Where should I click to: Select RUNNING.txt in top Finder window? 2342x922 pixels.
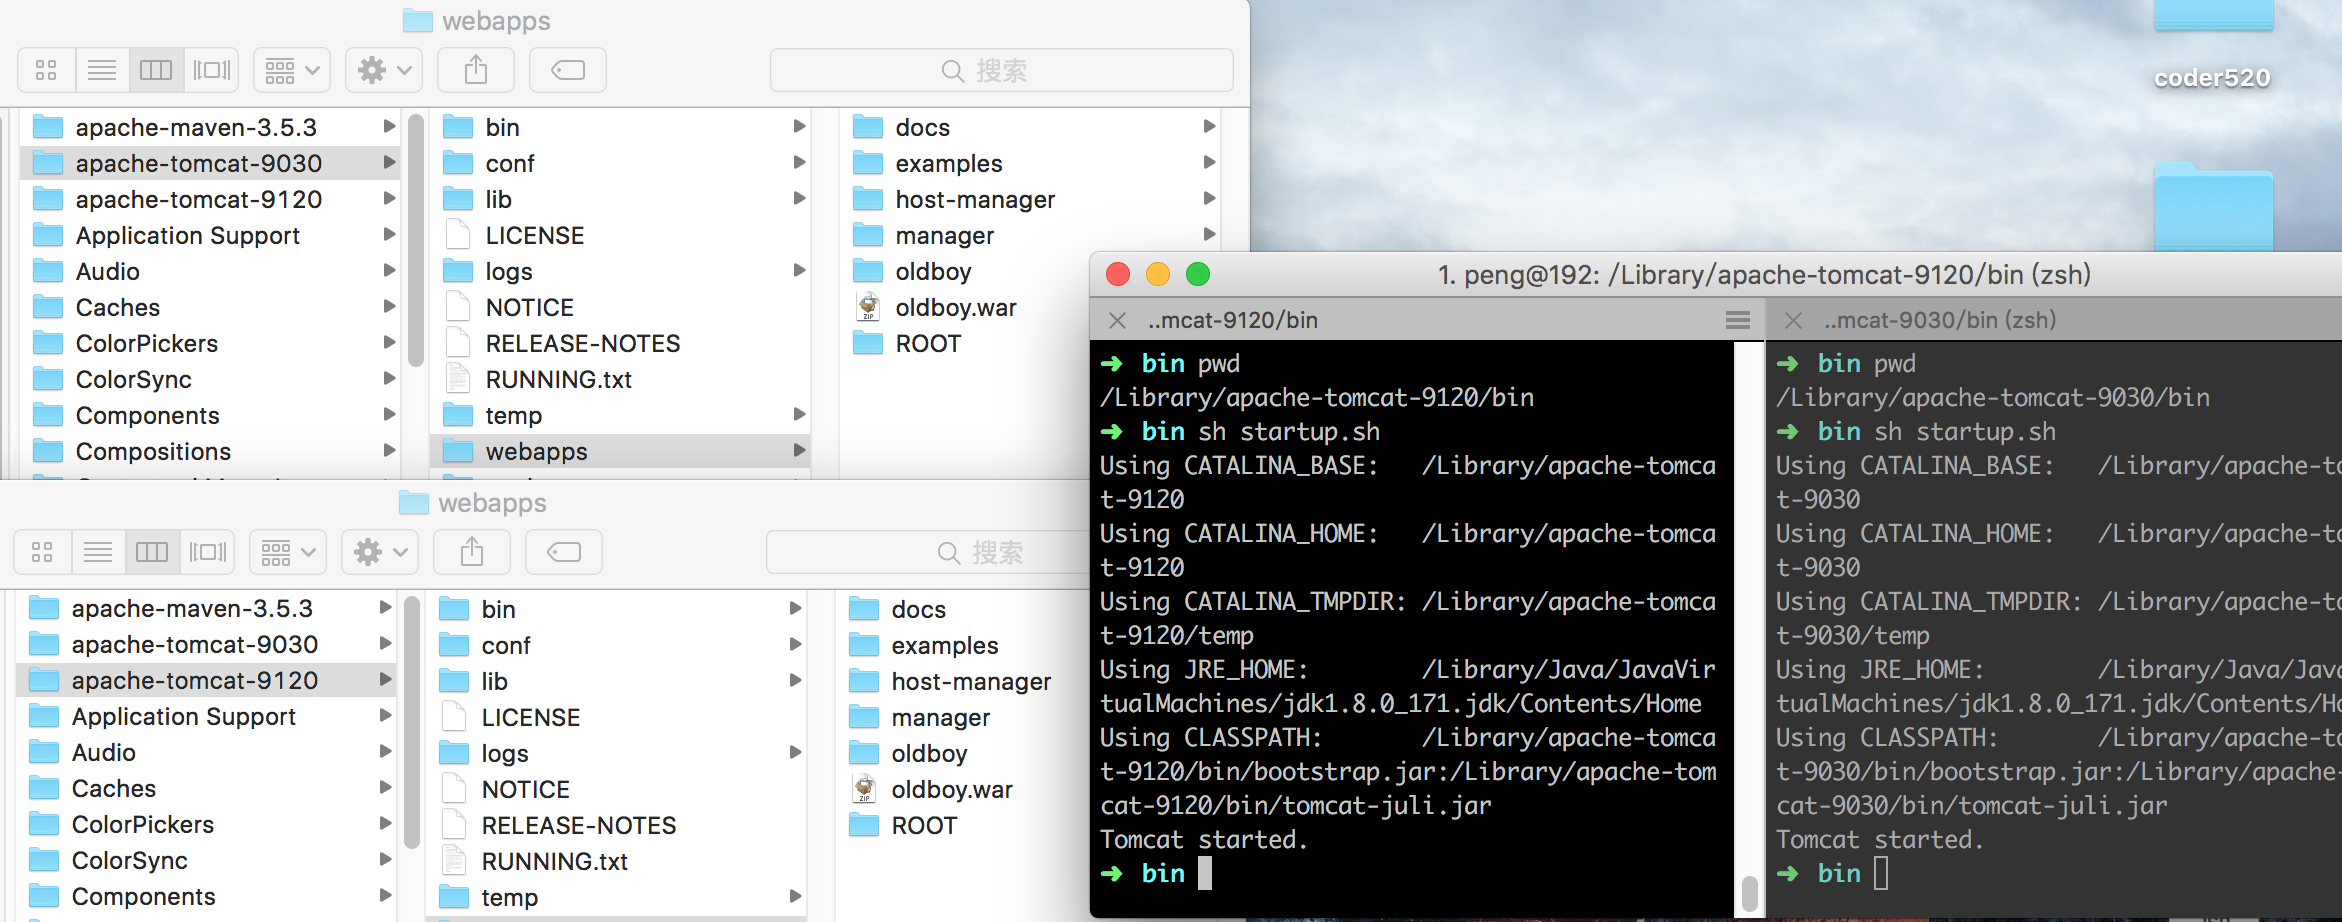coord(620,379)
